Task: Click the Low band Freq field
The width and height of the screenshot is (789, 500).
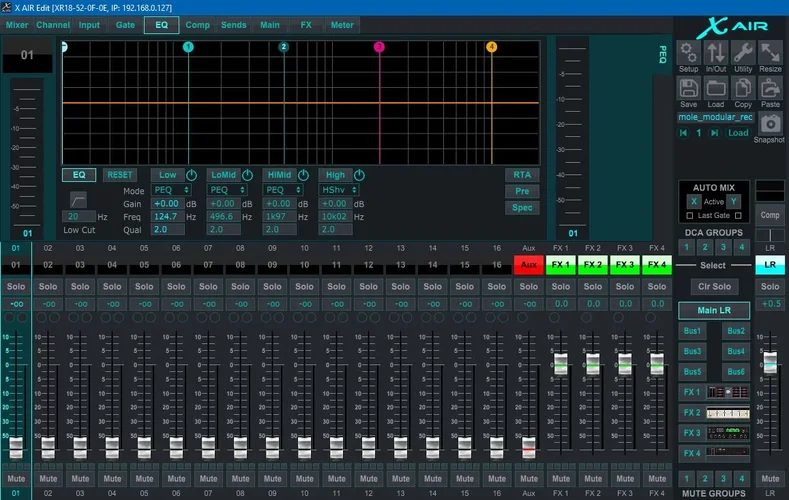Action: 167,215
